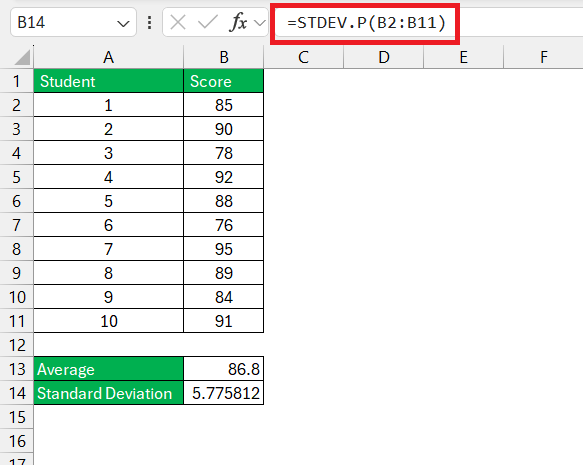Click the Name Box showing B14
Image resolution: width=583 pixels, height=465 pixels.
73,23
